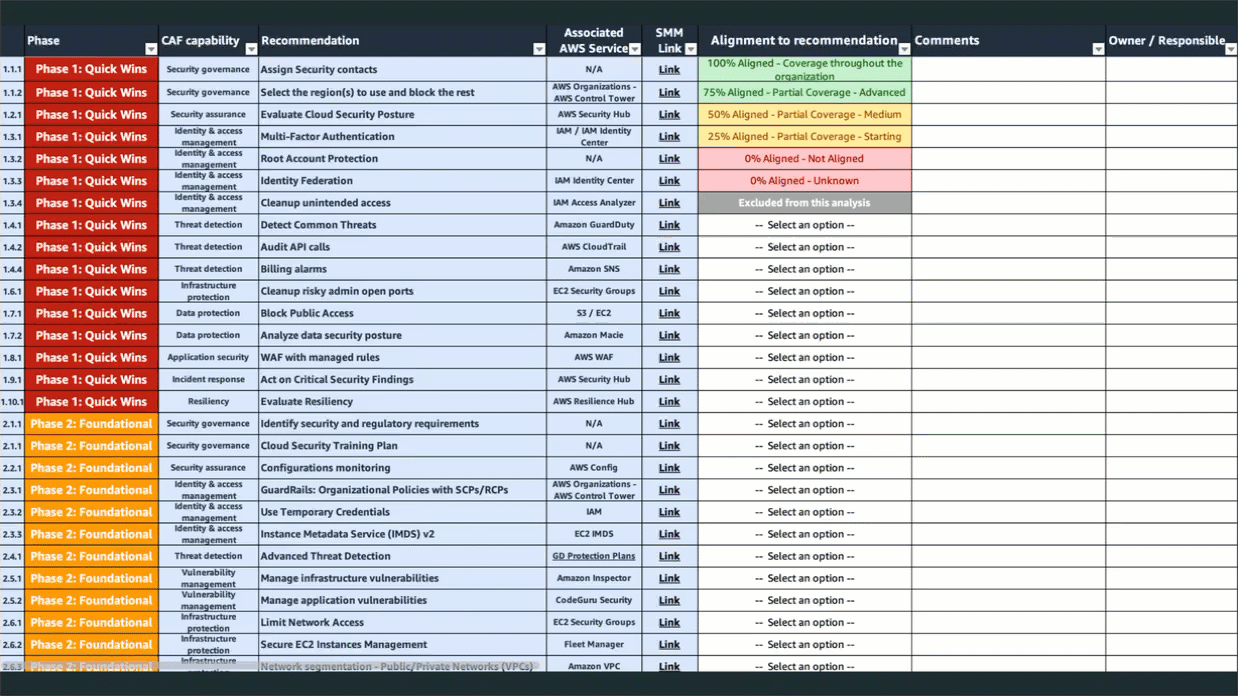Select alignment option for Configurations monitoring row
This screenshot has width=1238, height=696.
point(805,468)
